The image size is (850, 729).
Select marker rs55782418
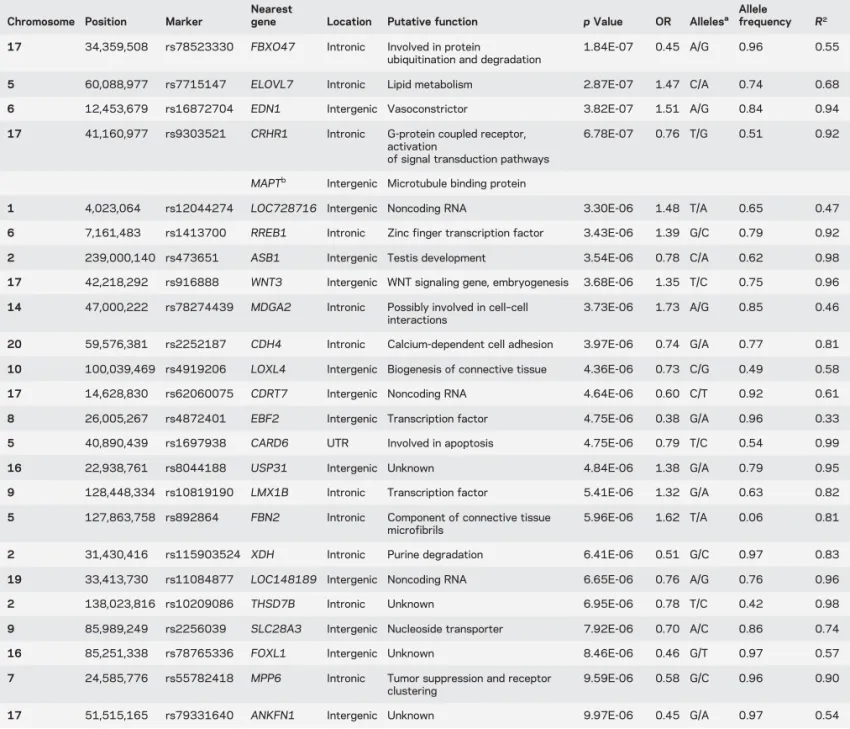(199, 678)
